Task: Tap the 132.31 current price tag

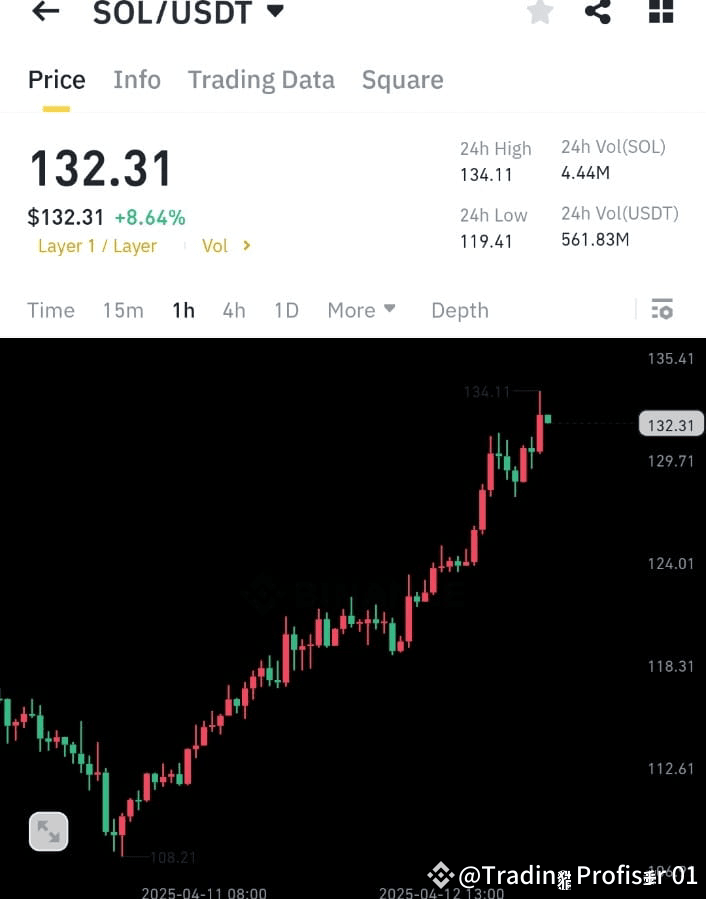Action: [x=670, y=424]
